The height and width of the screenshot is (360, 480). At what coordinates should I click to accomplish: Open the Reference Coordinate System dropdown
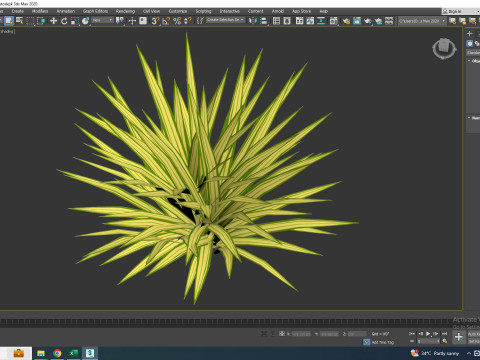point(102,20)
